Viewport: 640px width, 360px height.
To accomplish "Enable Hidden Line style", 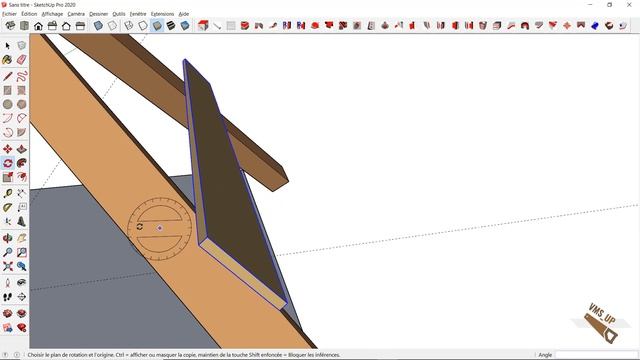I will coord(143,26).
